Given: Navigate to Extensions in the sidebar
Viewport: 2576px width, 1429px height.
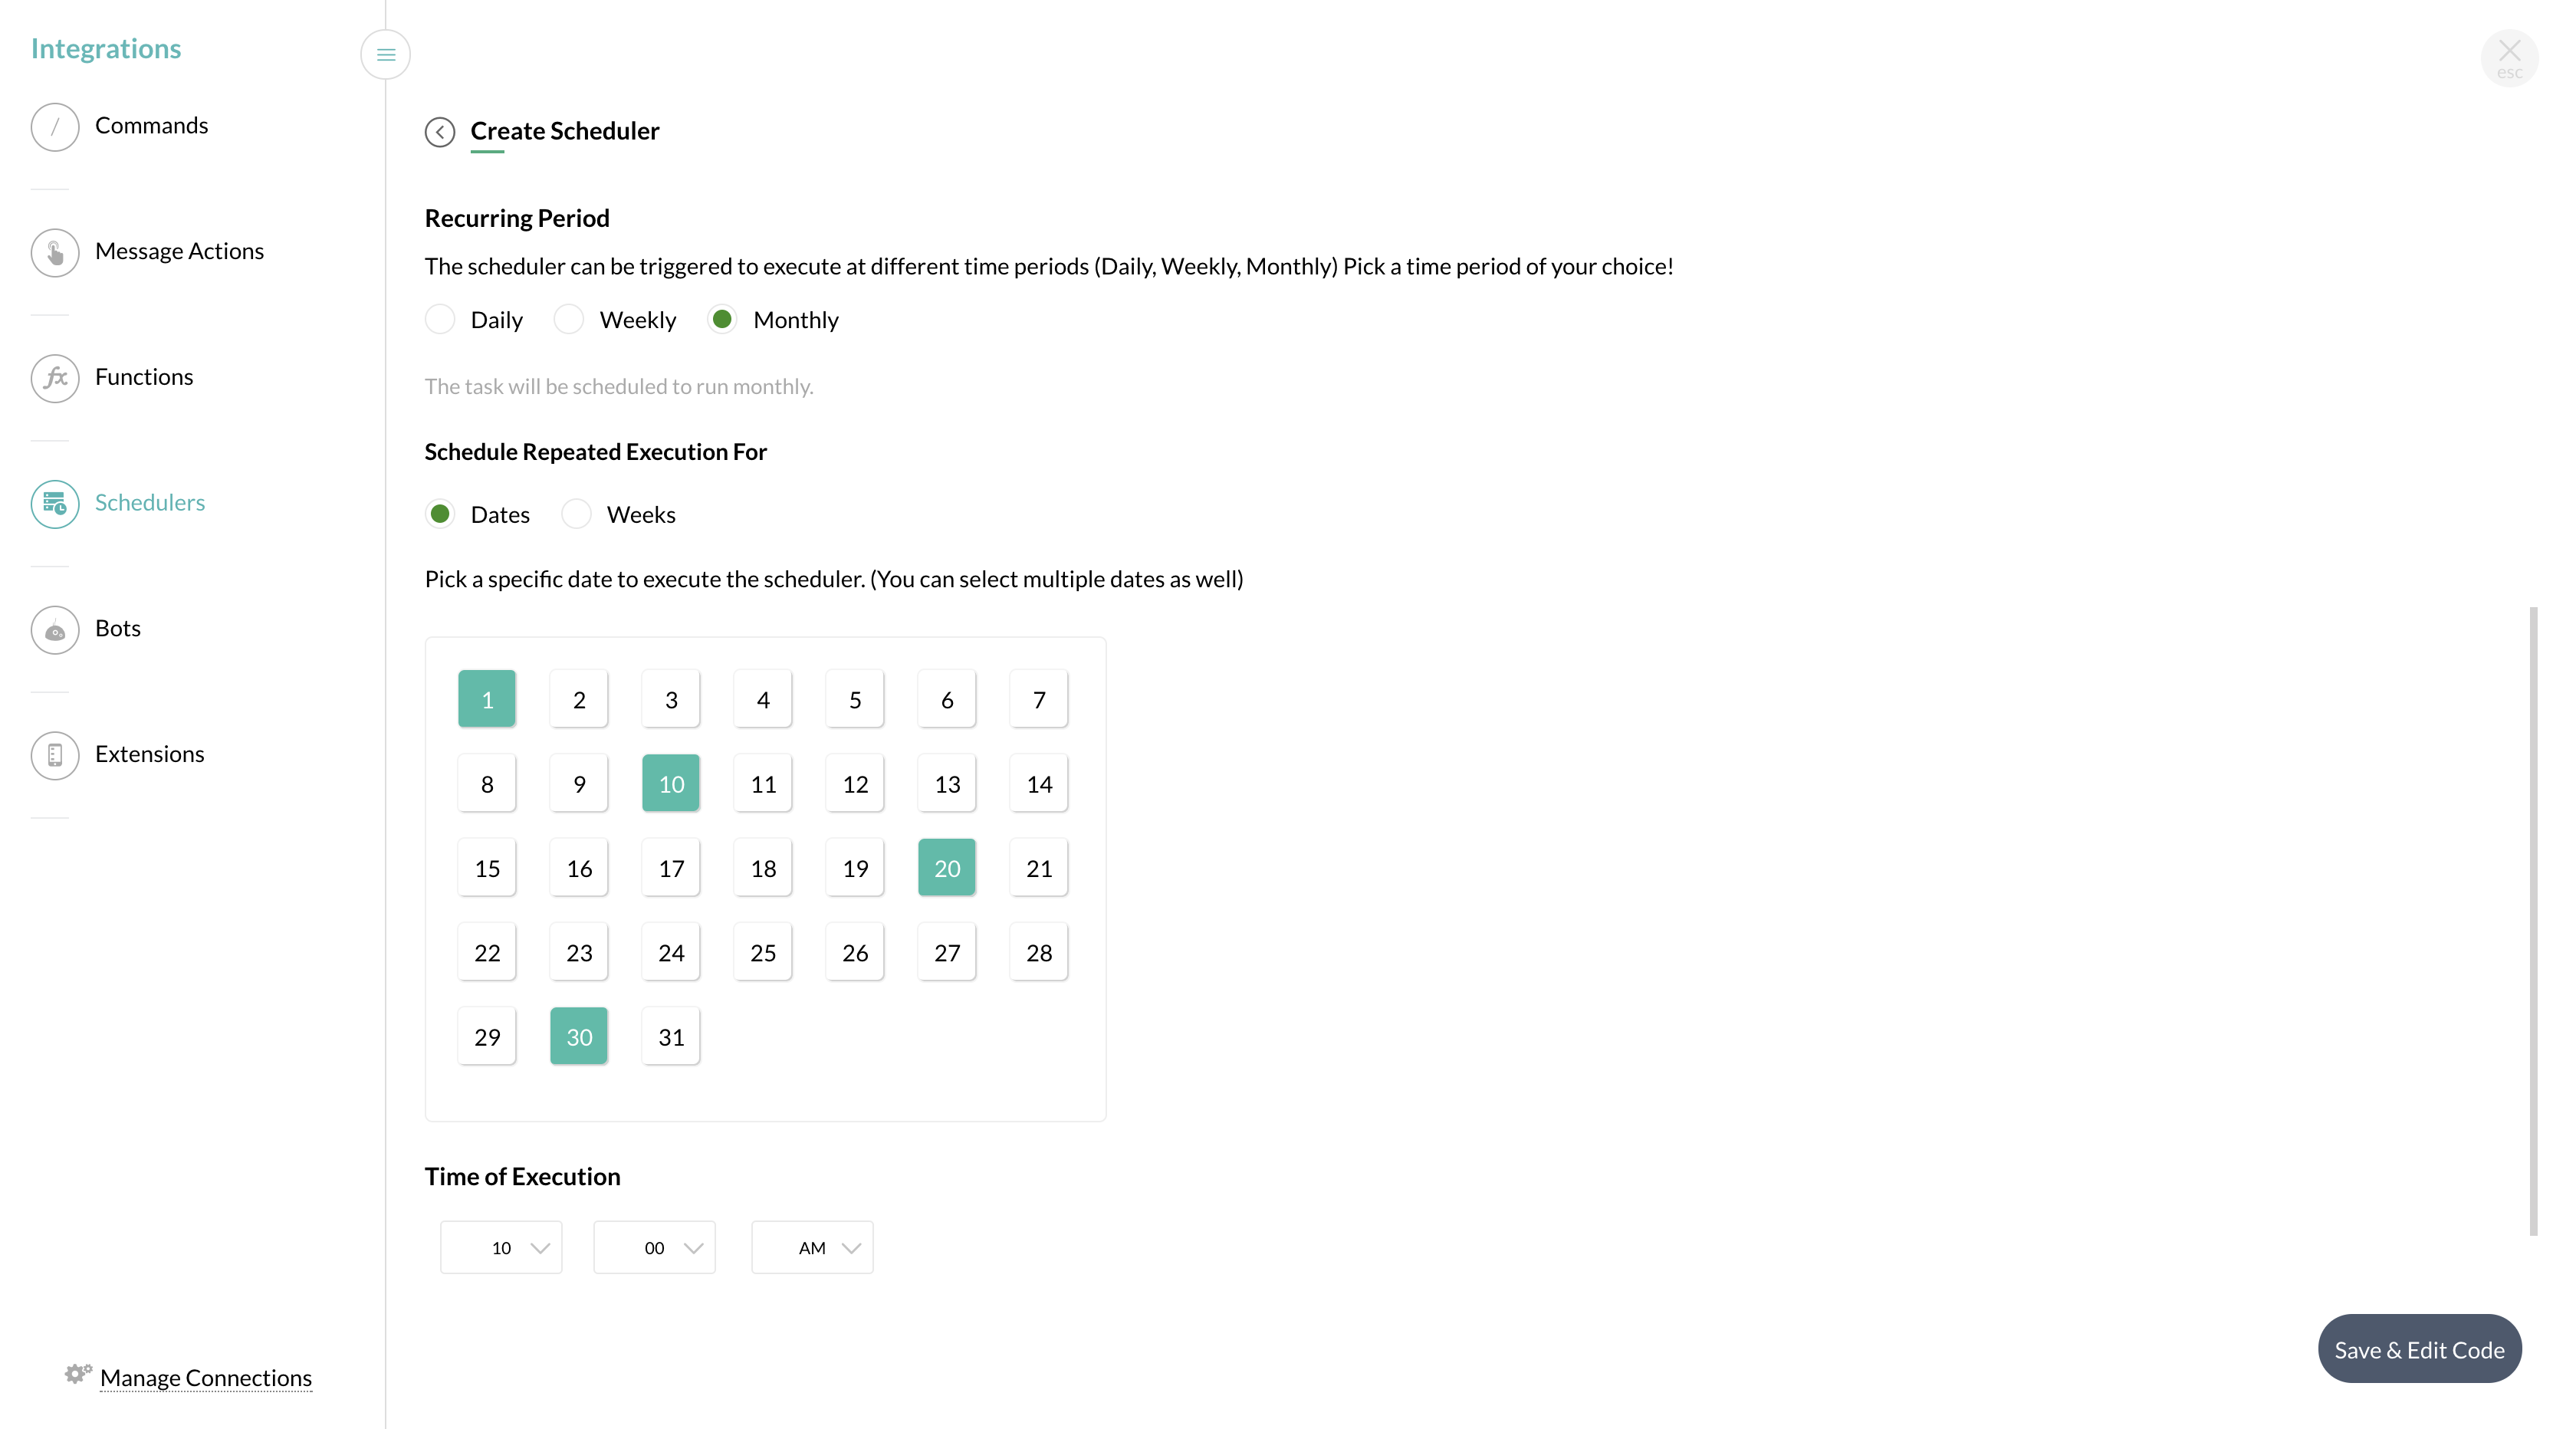Looking at the screenshot, I should click(150, 754).
